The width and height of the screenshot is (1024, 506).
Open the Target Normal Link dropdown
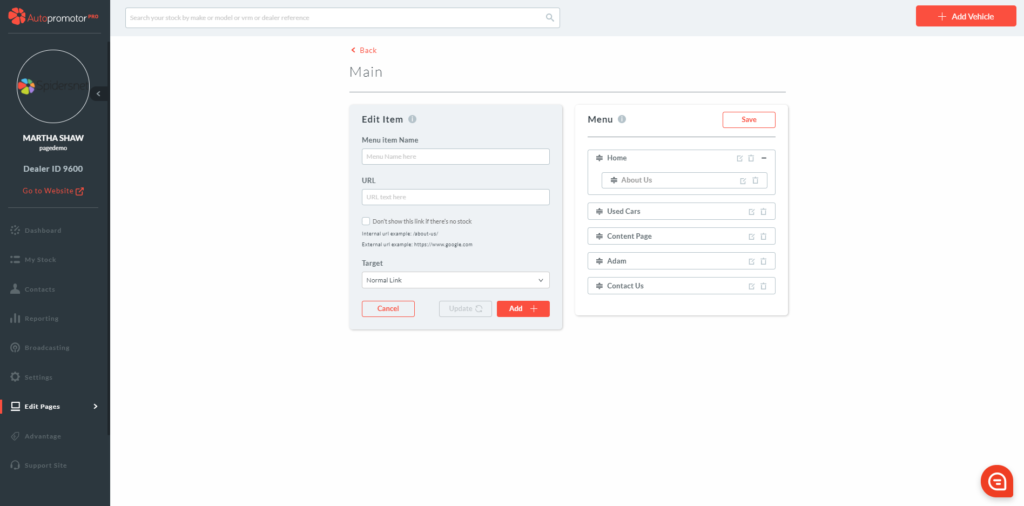[x=455, y=281]
